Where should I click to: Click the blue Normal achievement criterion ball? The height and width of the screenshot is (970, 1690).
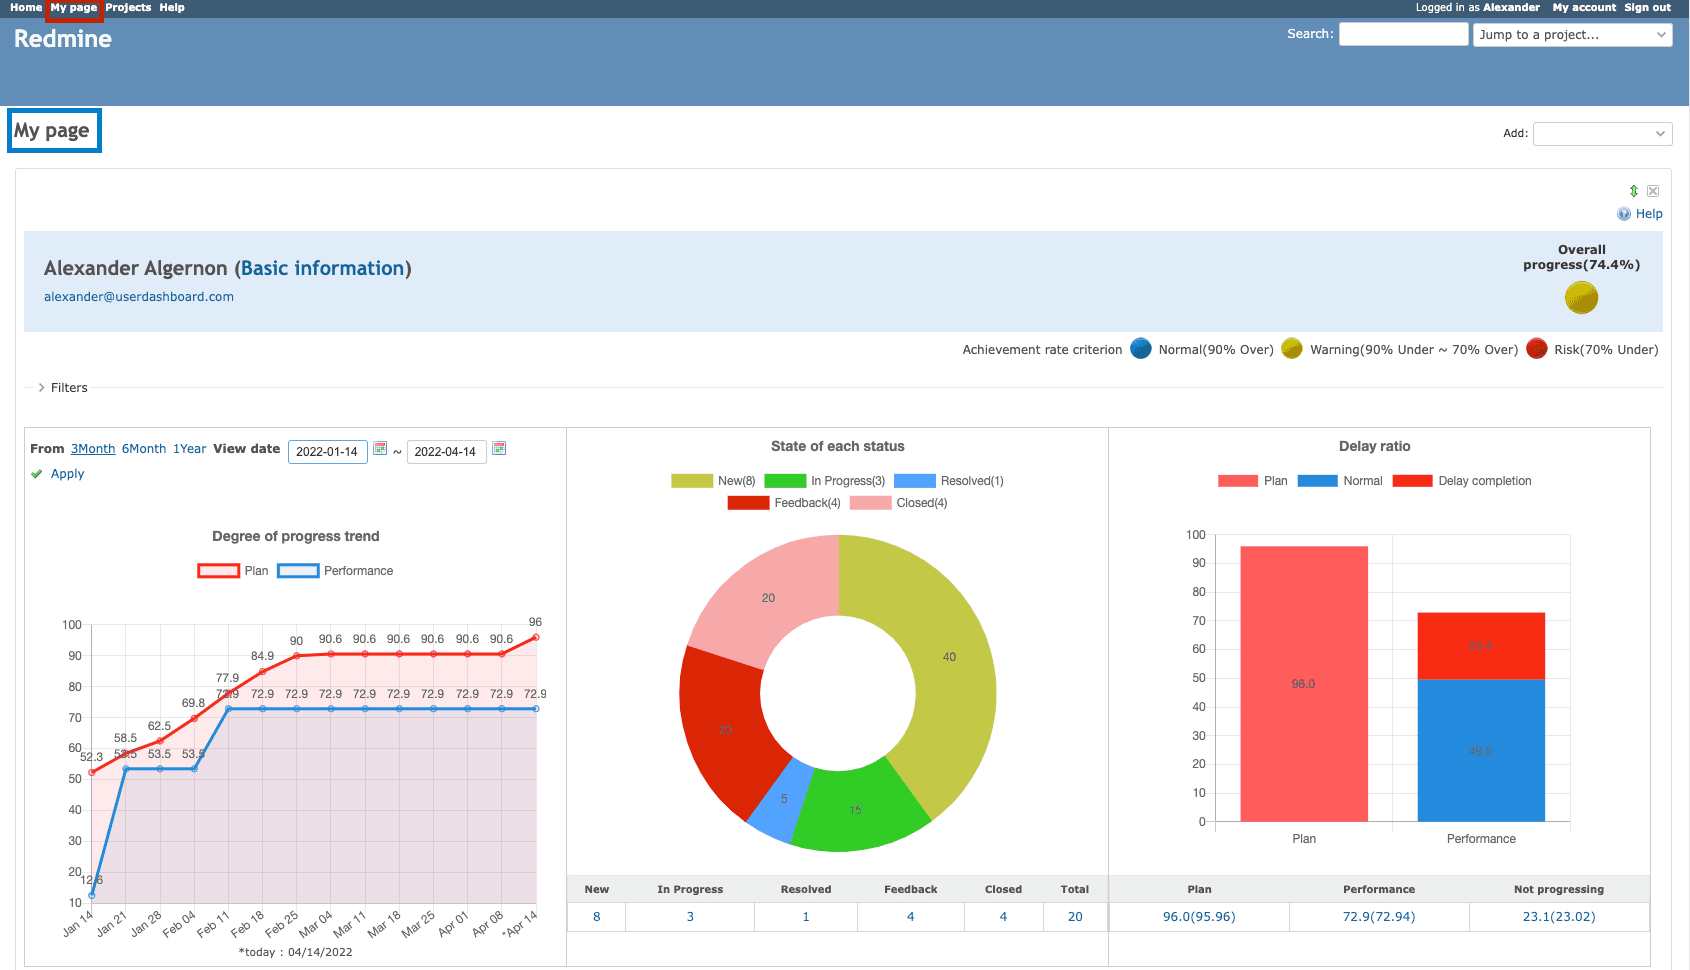coord(1140,349)
